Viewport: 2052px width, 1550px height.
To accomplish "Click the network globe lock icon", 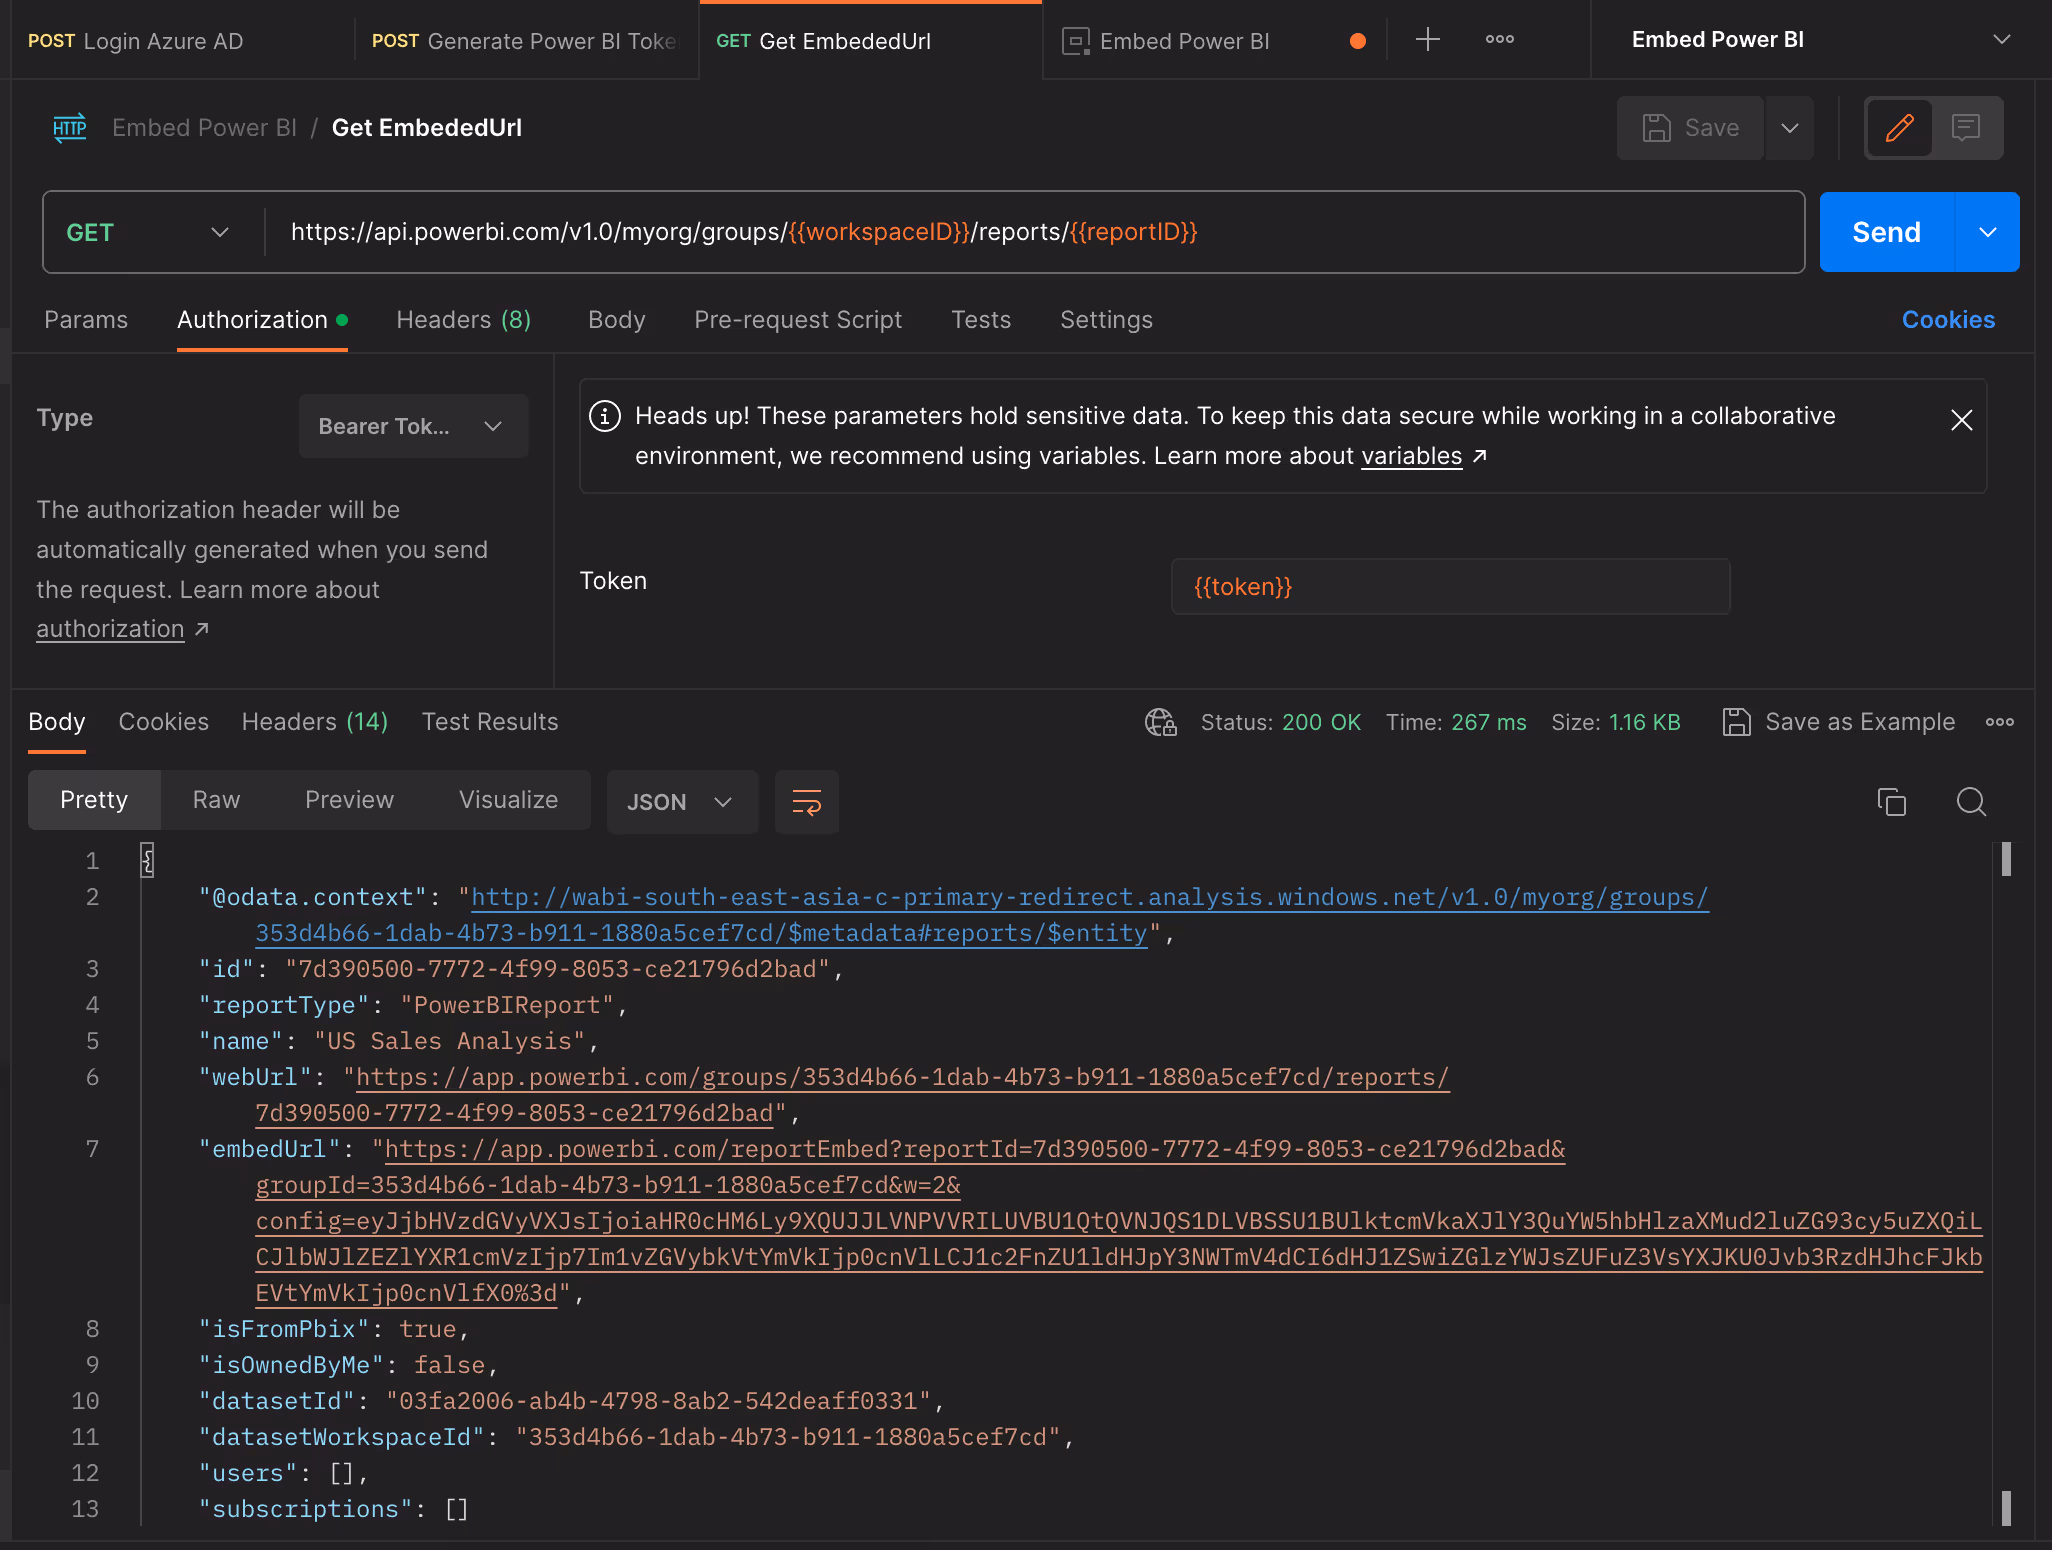I will point(1160,722).
